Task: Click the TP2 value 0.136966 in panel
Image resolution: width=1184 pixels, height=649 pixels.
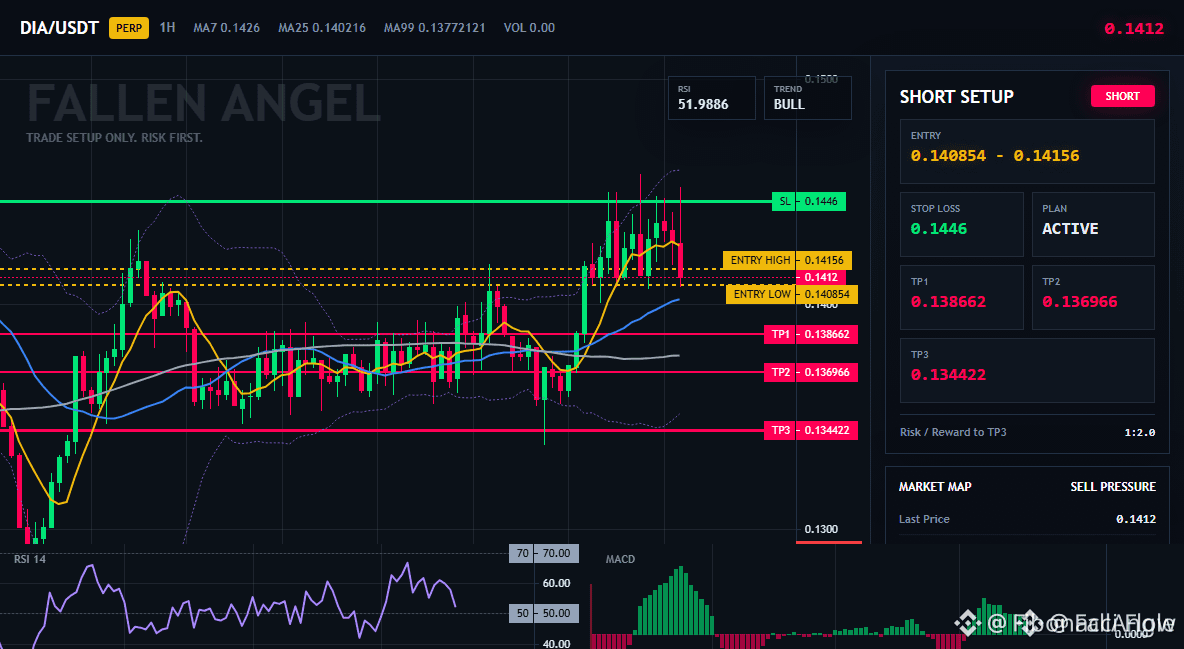Action: tap(1080, 301)
